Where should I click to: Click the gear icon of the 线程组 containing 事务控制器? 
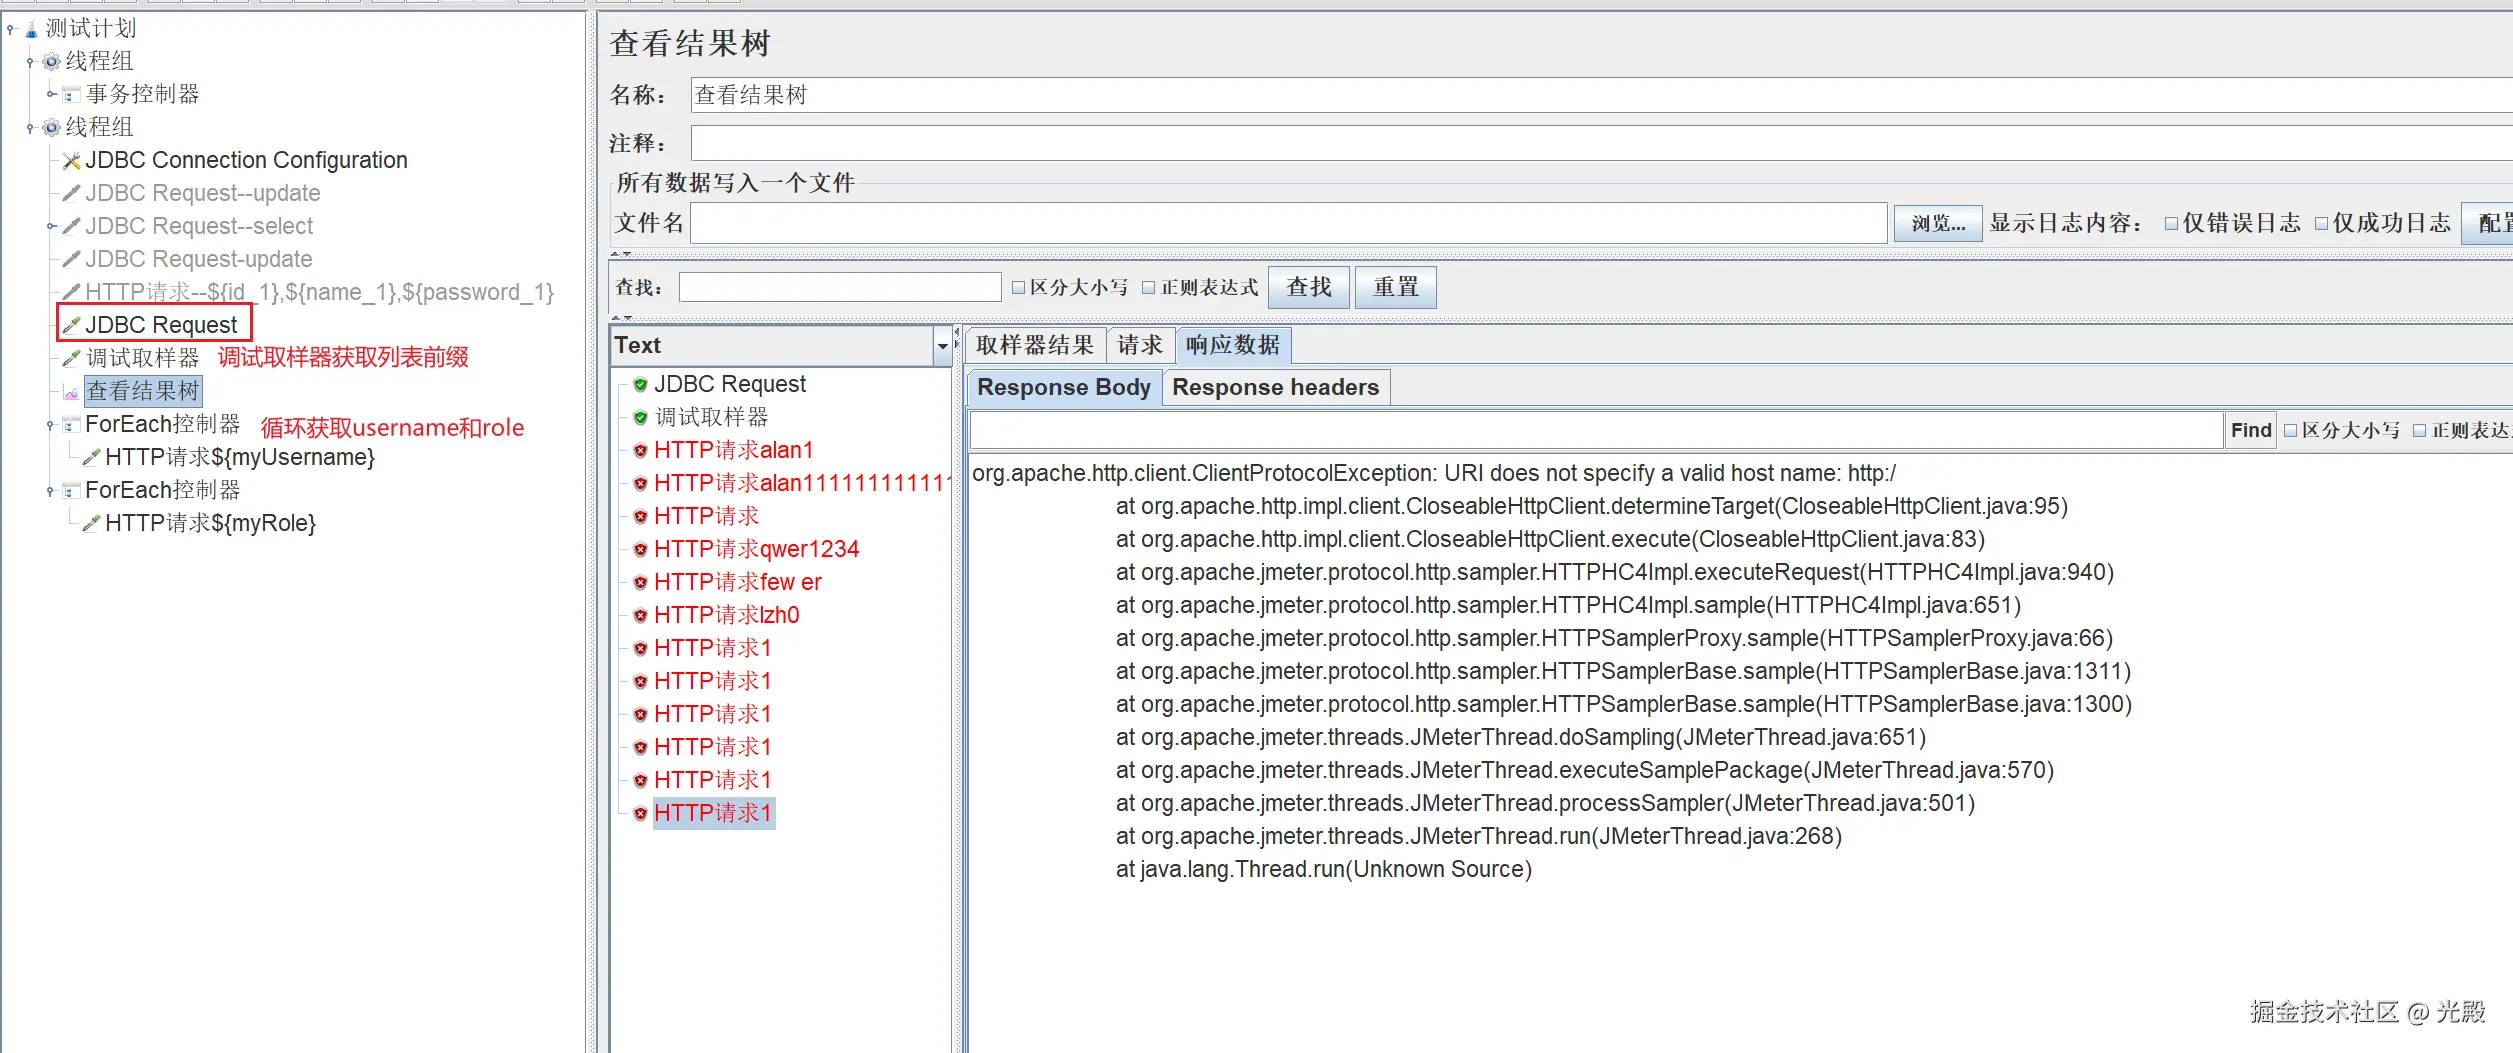[x=51, y=62]
